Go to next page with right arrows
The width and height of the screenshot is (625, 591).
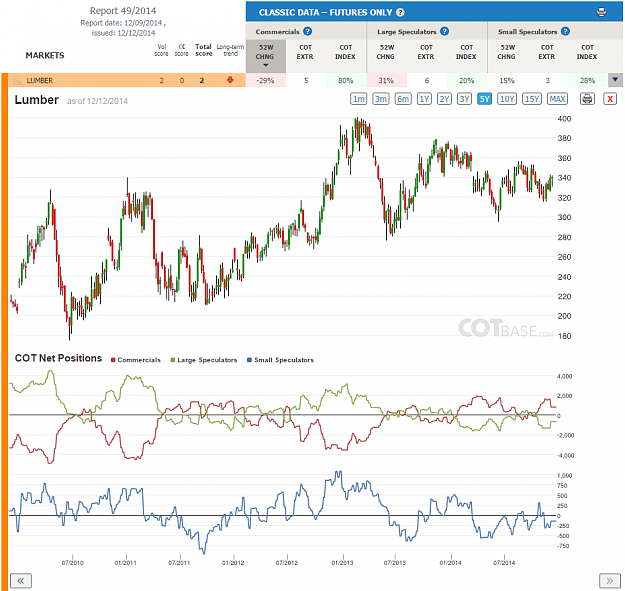coord(609,581)
